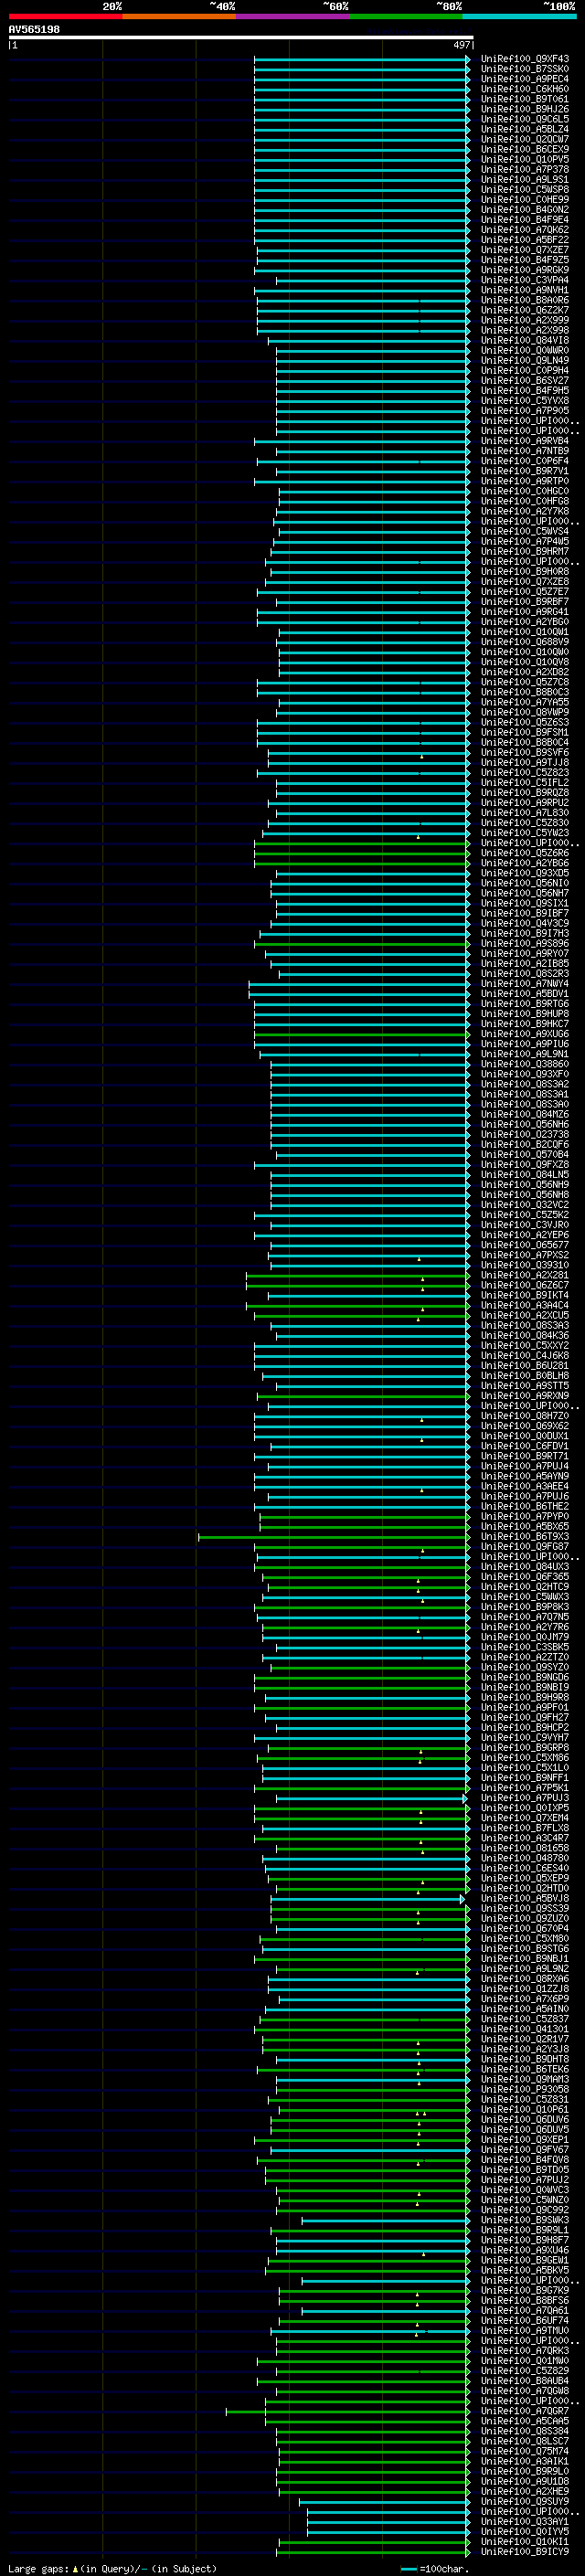This screenshot has width=585, height=2576.
Task: Open hit UniRef100_B9HJ26
Action: (x=525, y=109)
